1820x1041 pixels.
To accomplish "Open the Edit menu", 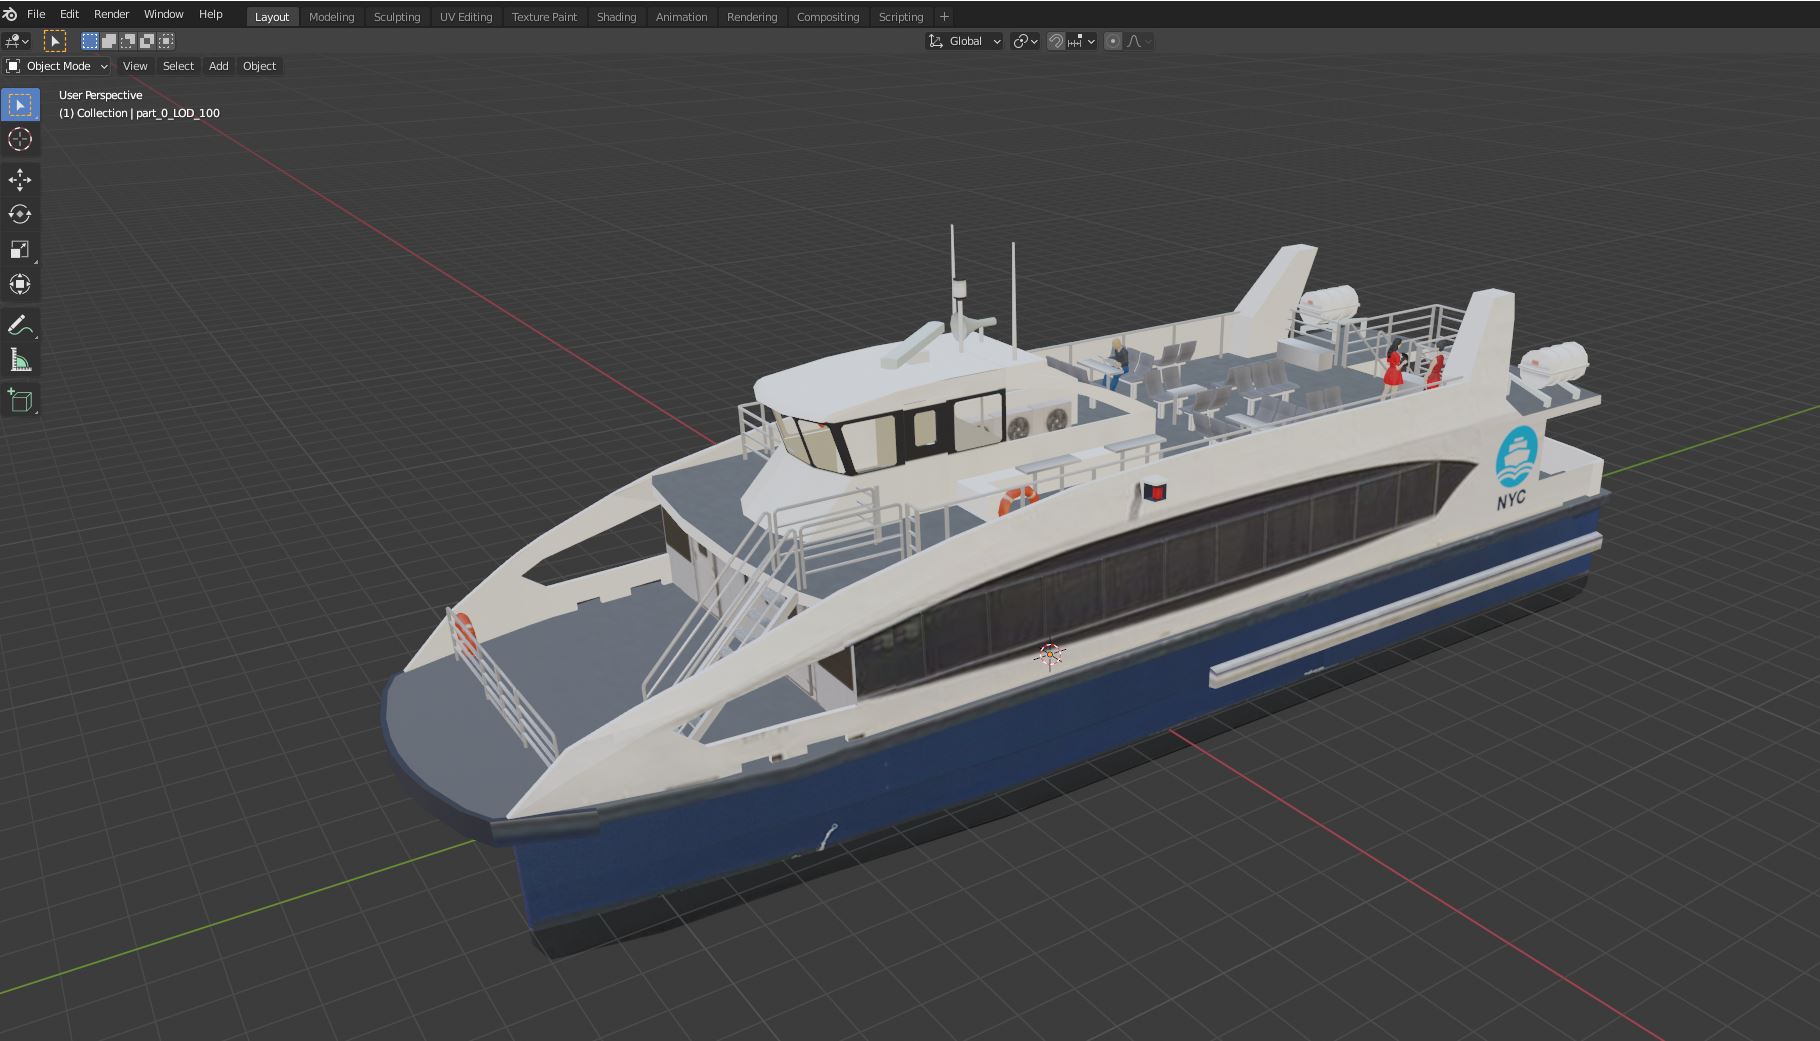I will pos(69,14).
